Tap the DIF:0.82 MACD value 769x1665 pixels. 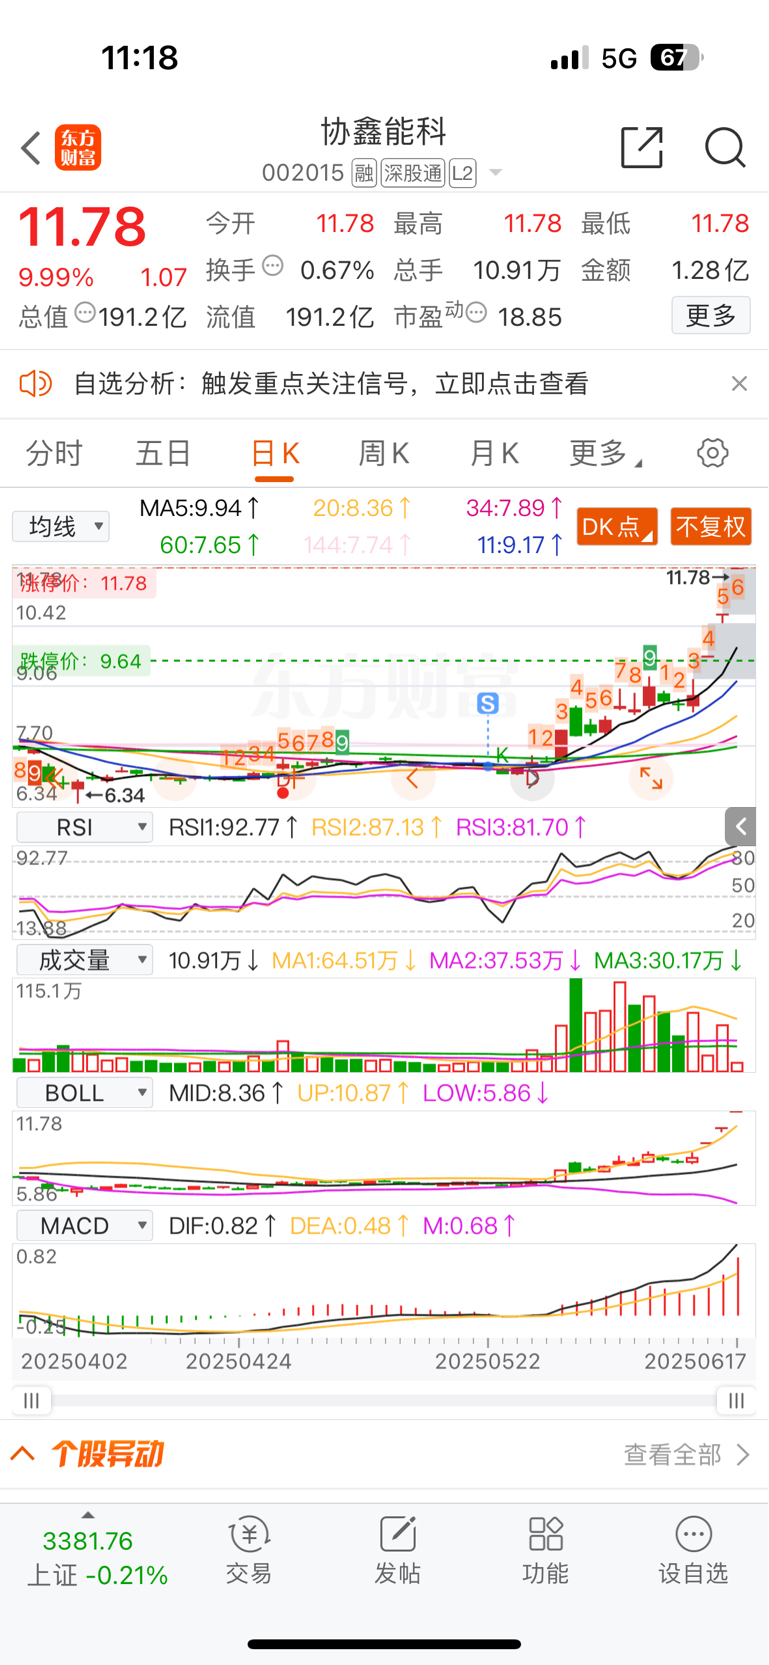(222, 1226)
